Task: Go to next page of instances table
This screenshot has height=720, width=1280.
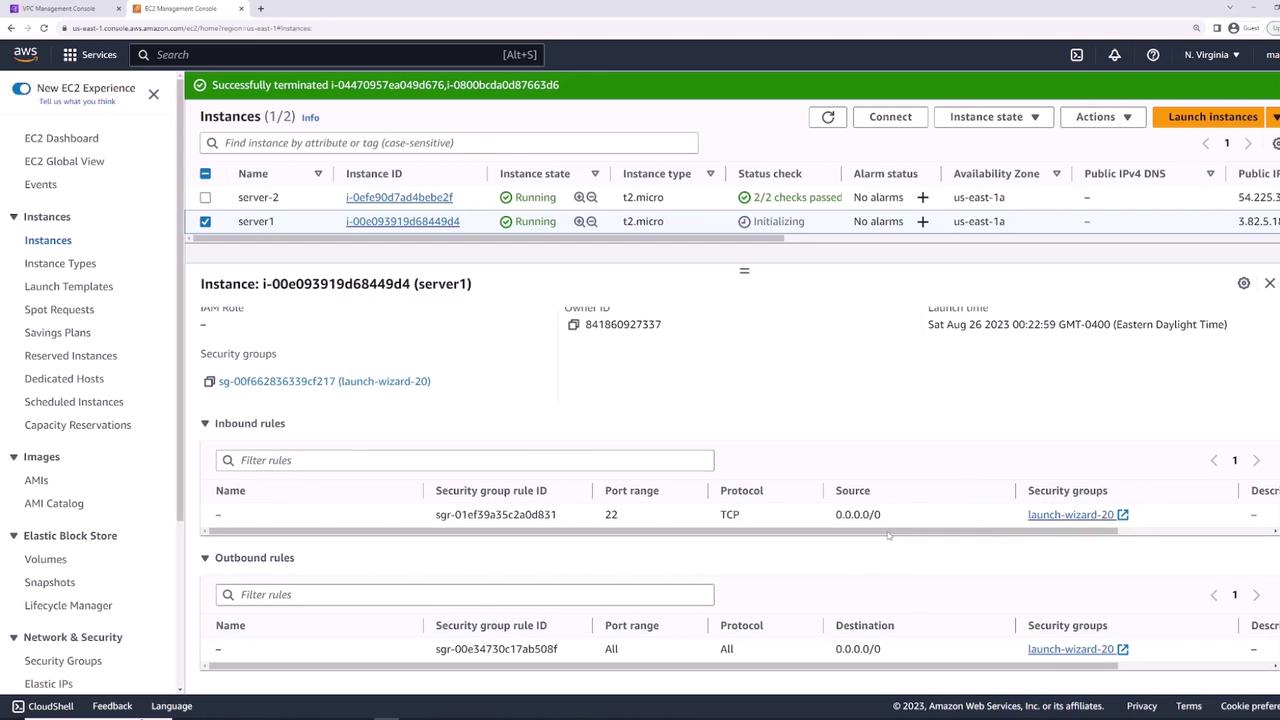Action: click(x=1248, y=144)
